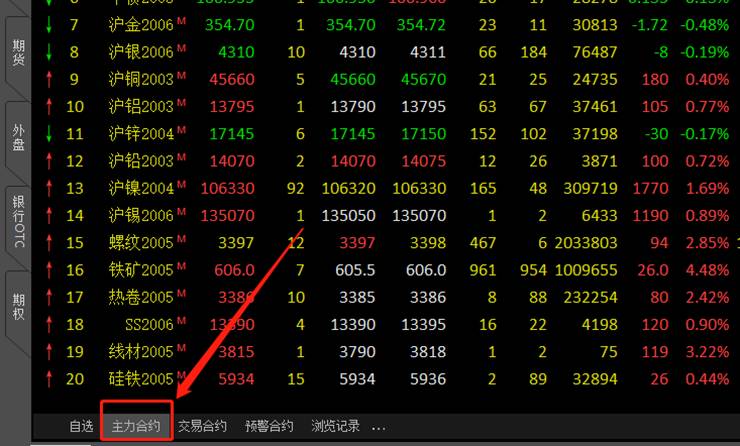
Task: Click the volume value 1009655
Action: click(x=586, y=270)
